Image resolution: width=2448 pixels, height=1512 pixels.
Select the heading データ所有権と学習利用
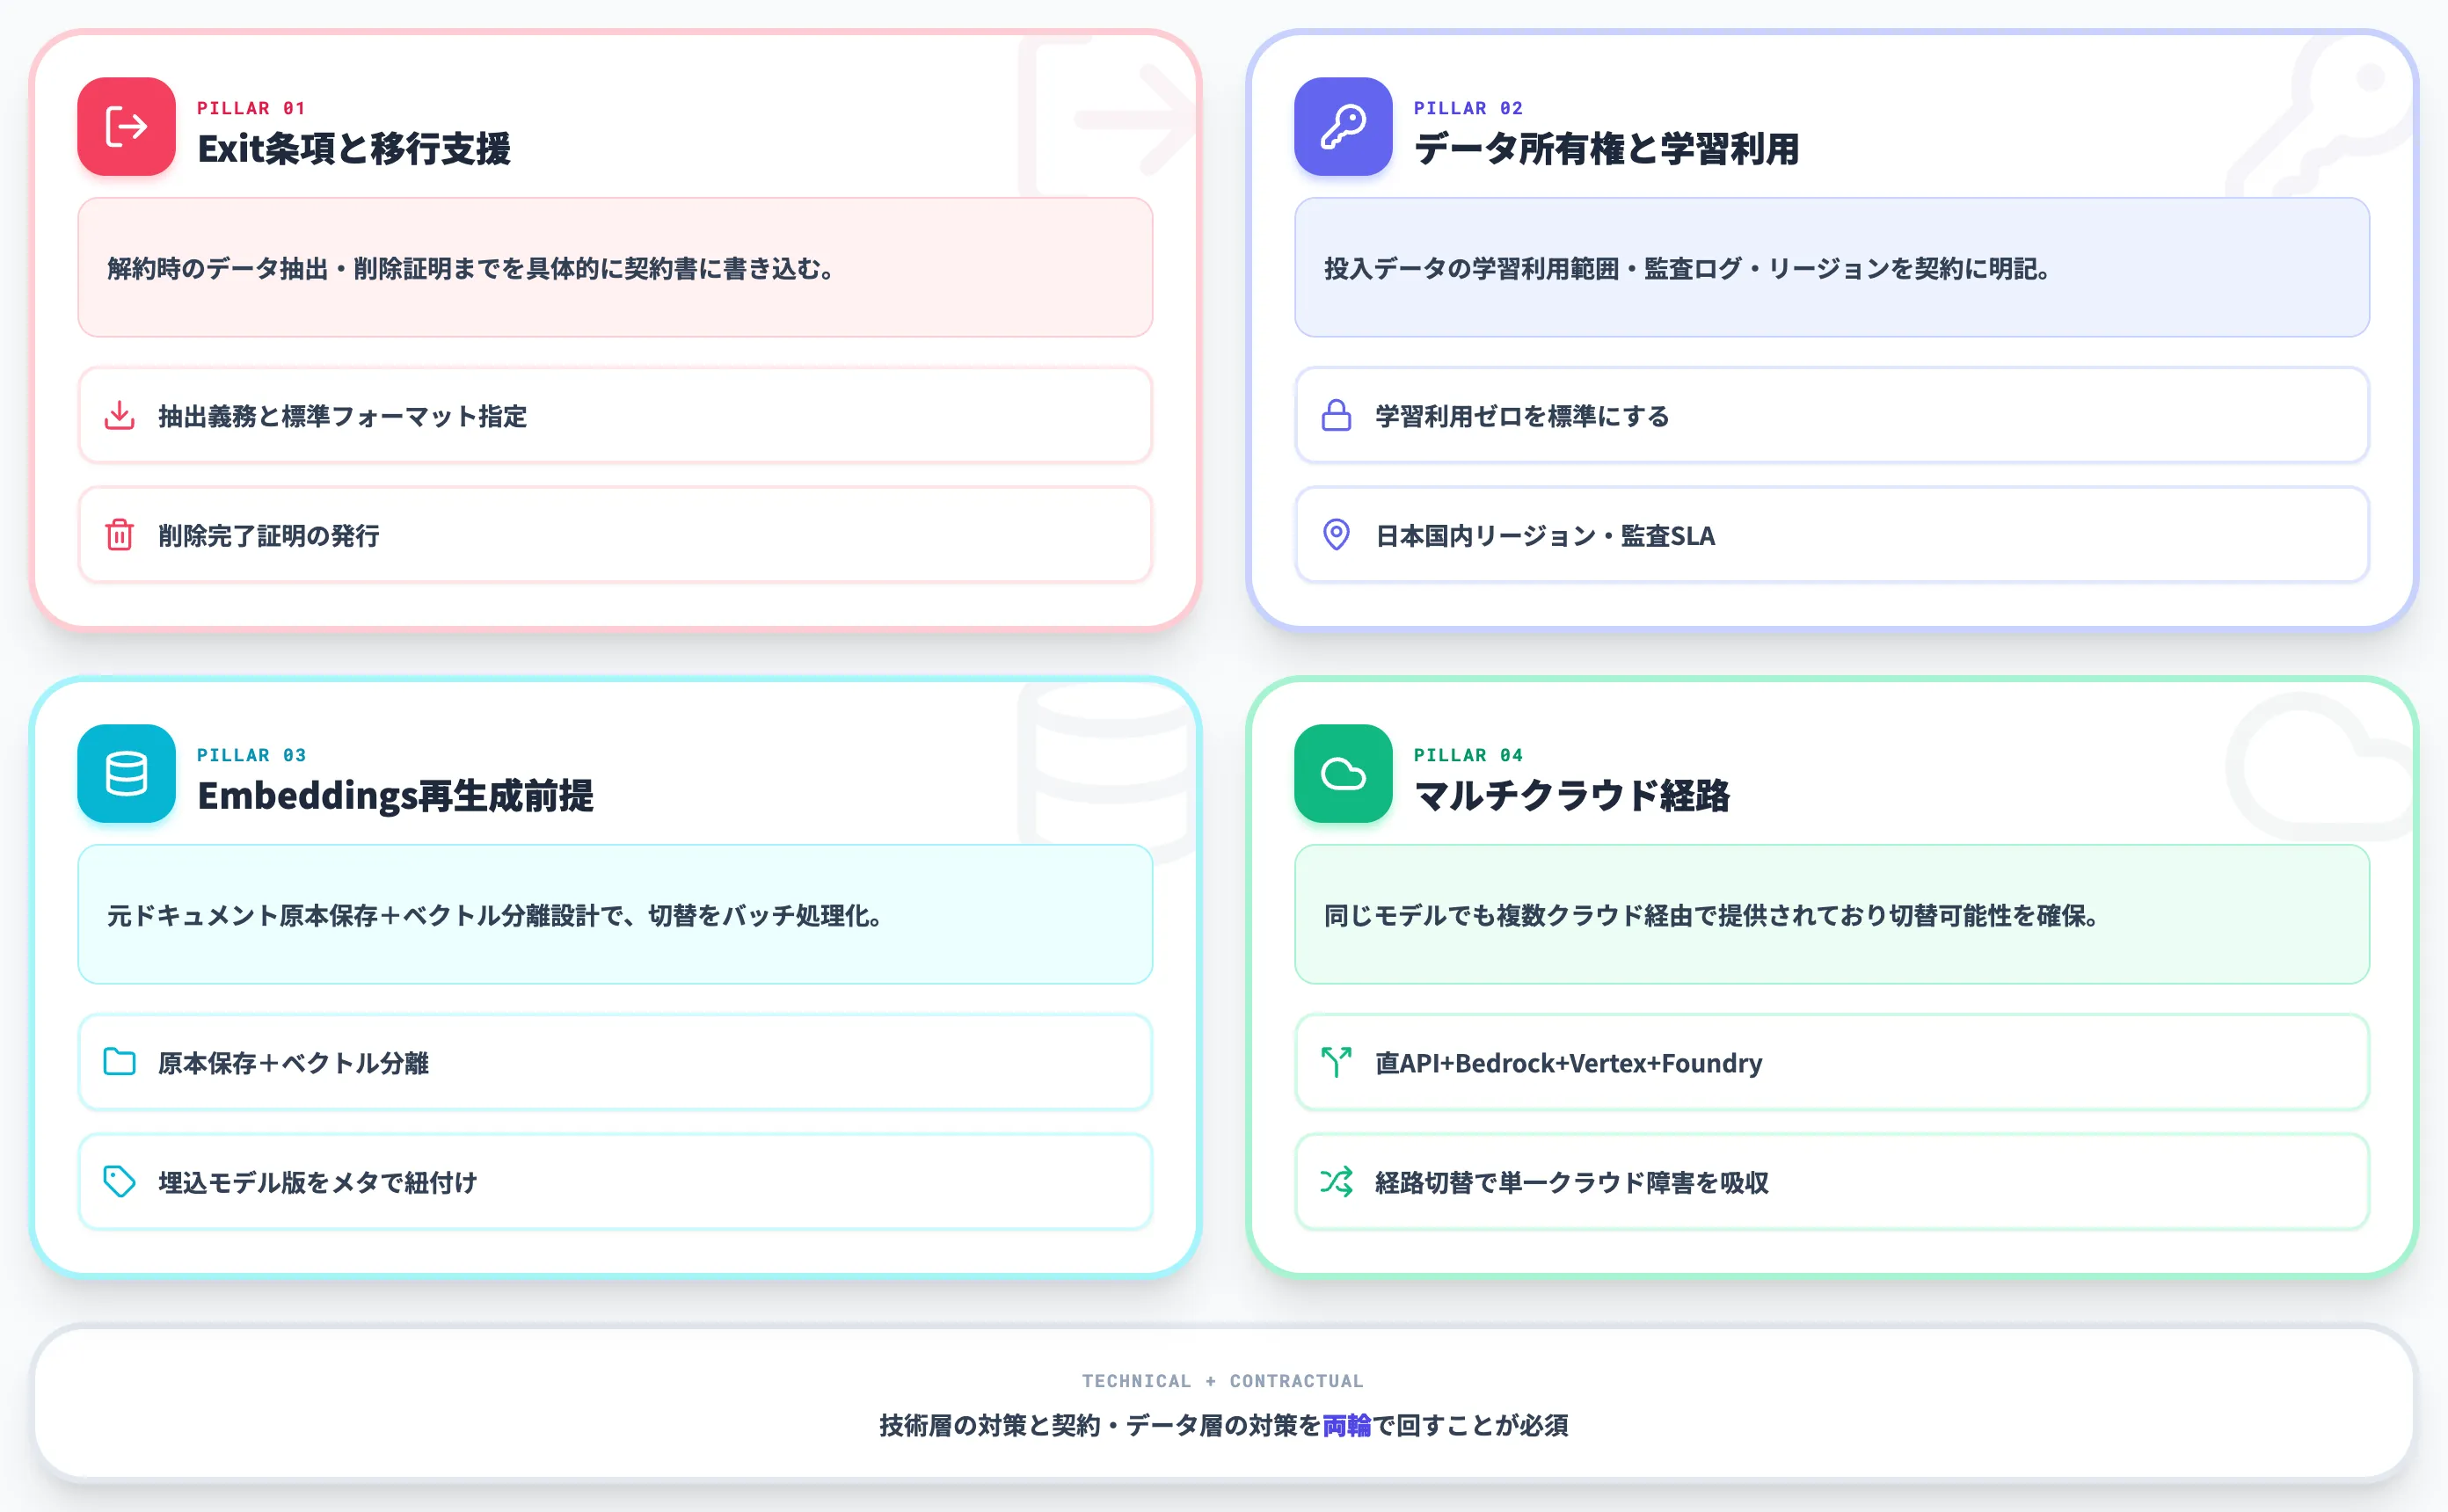tap(1606, 149)
